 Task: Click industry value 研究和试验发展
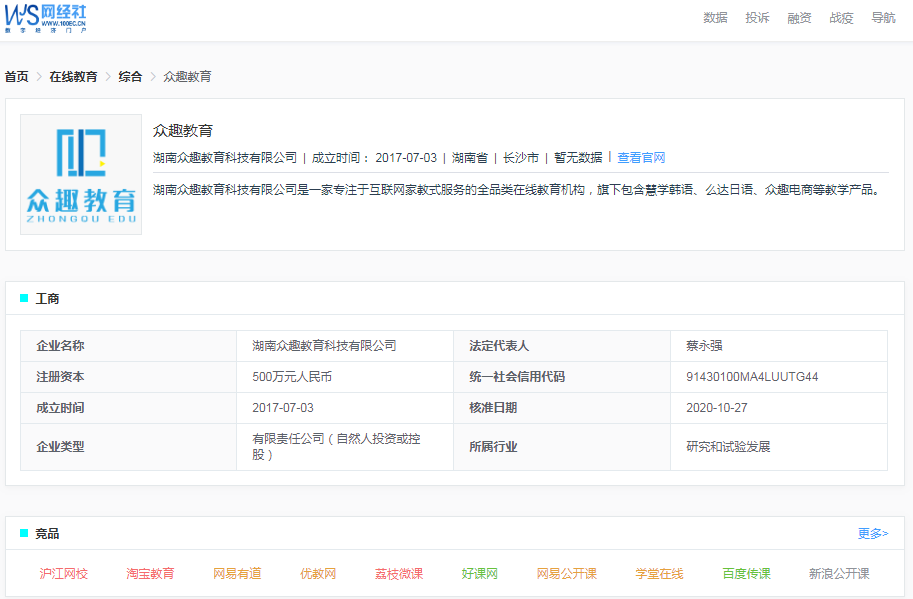click(728, 446)
